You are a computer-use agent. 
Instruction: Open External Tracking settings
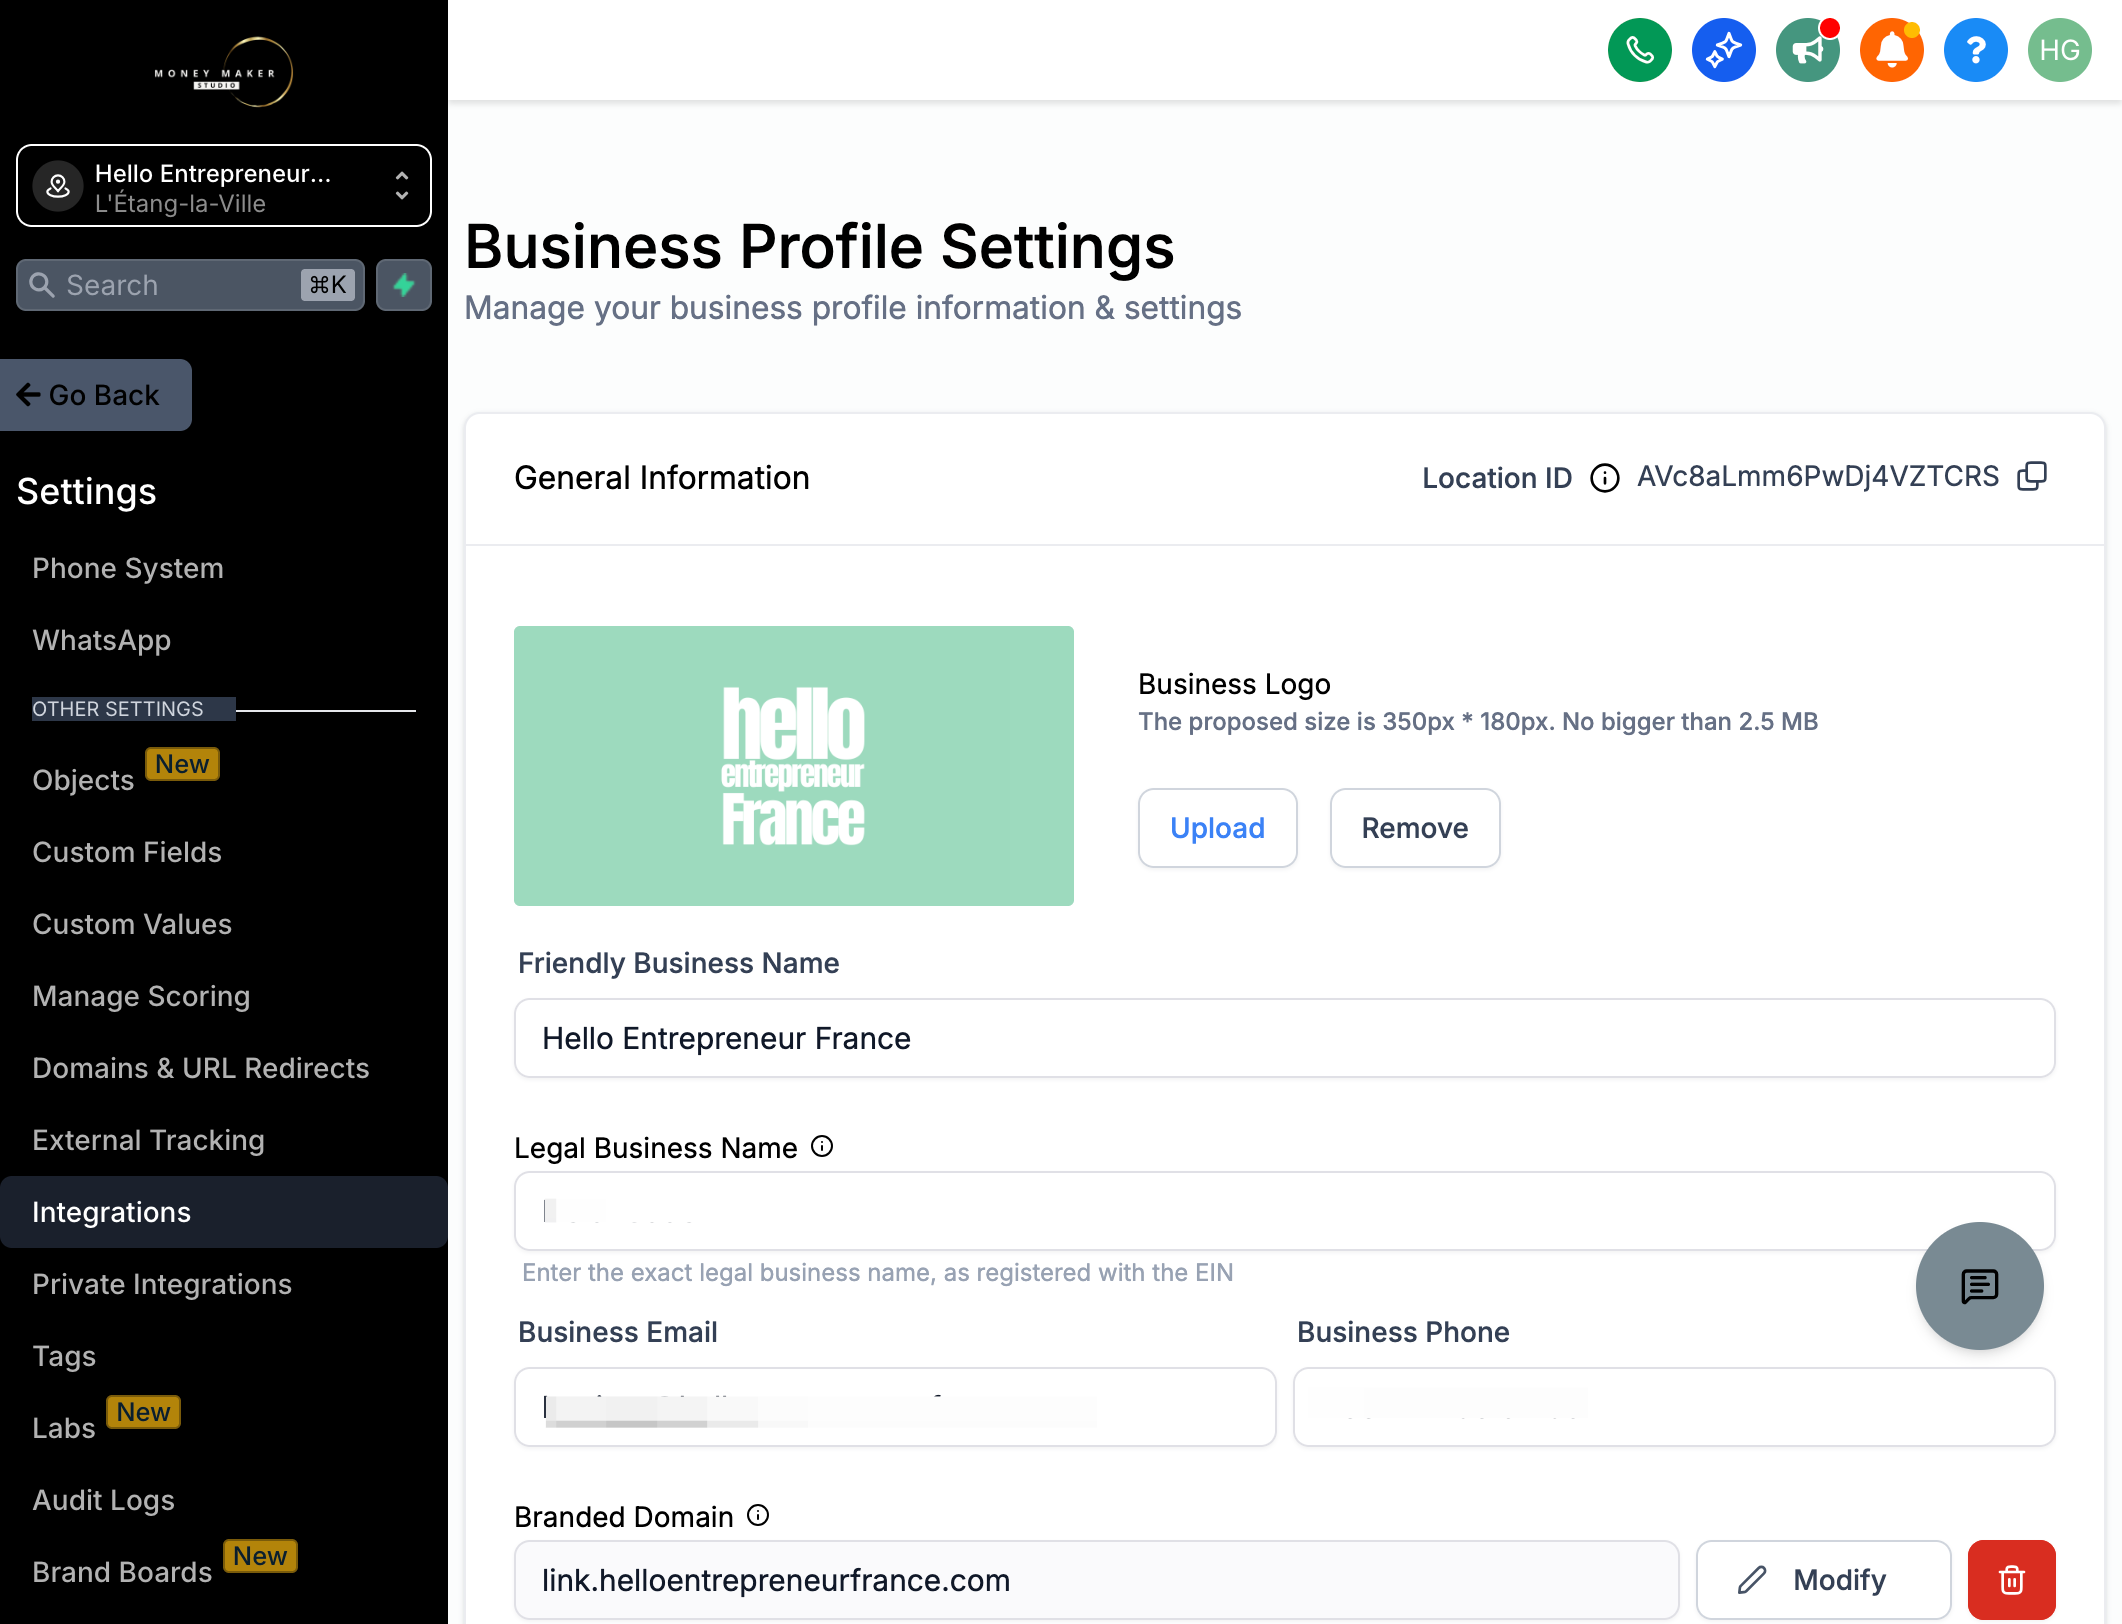[x=148, y=1140]
